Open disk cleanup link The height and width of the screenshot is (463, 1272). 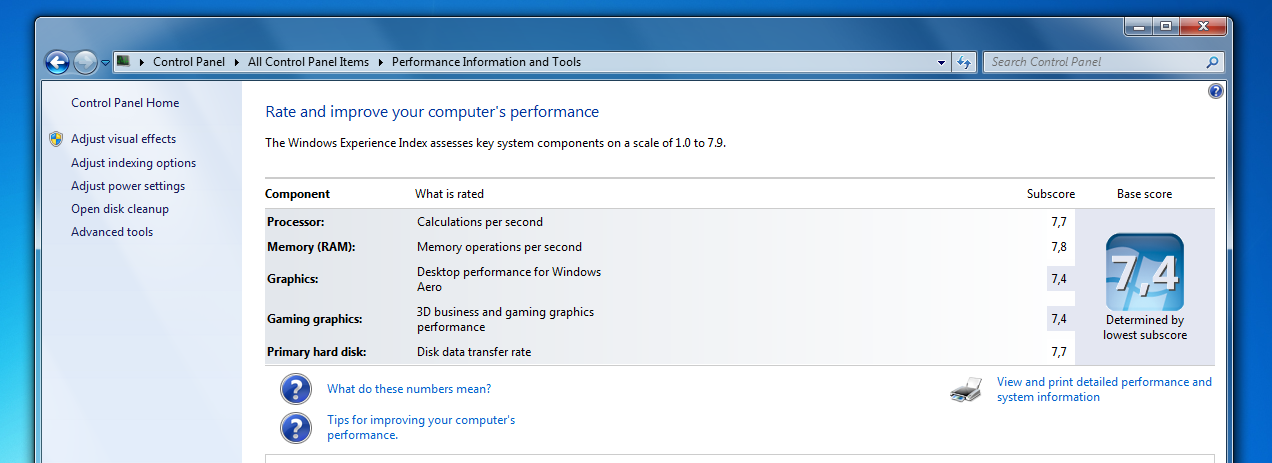pyautogui.click(x=120, y=209)
